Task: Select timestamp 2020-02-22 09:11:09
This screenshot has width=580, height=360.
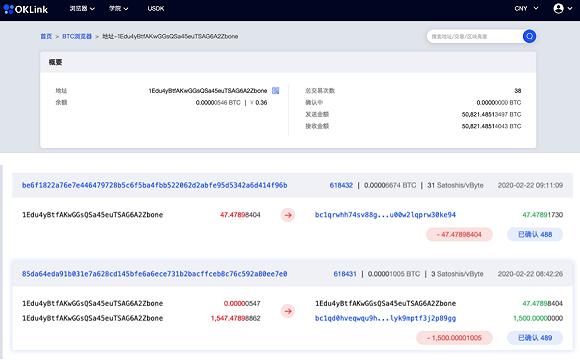Action: [x=530, y=185]
